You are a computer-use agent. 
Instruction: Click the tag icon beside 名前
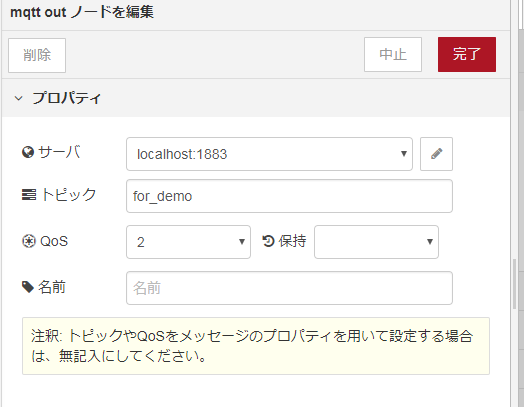pyautogui.click(x=28, y=287)
